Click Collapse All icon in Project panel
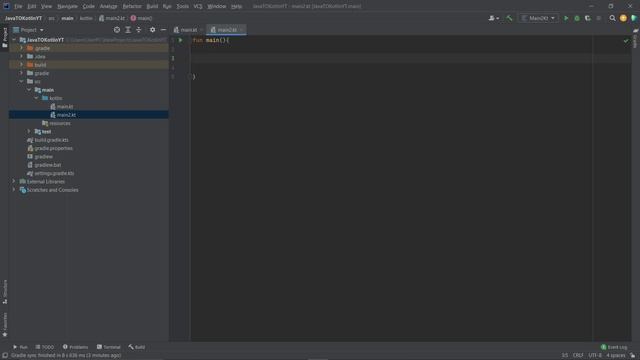Viewport: 640px width, 360px height. [138, 30]
